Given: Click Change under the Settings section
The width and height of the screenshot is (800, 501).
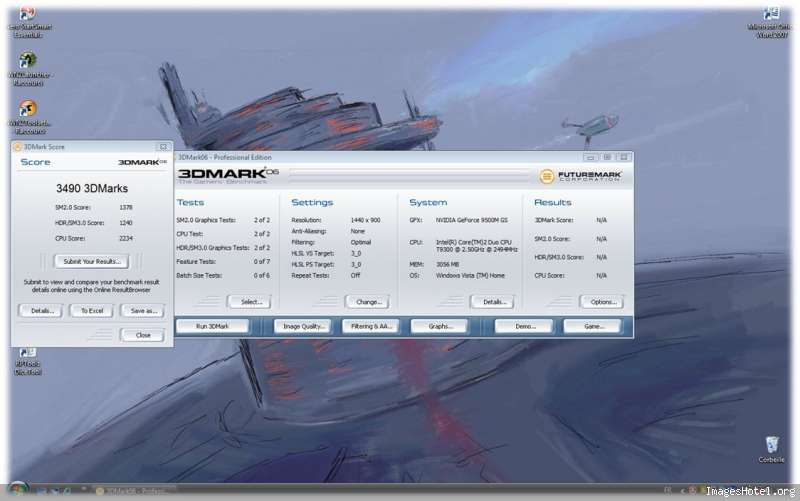Looking at the screenshot, I should tap(367, 301).
